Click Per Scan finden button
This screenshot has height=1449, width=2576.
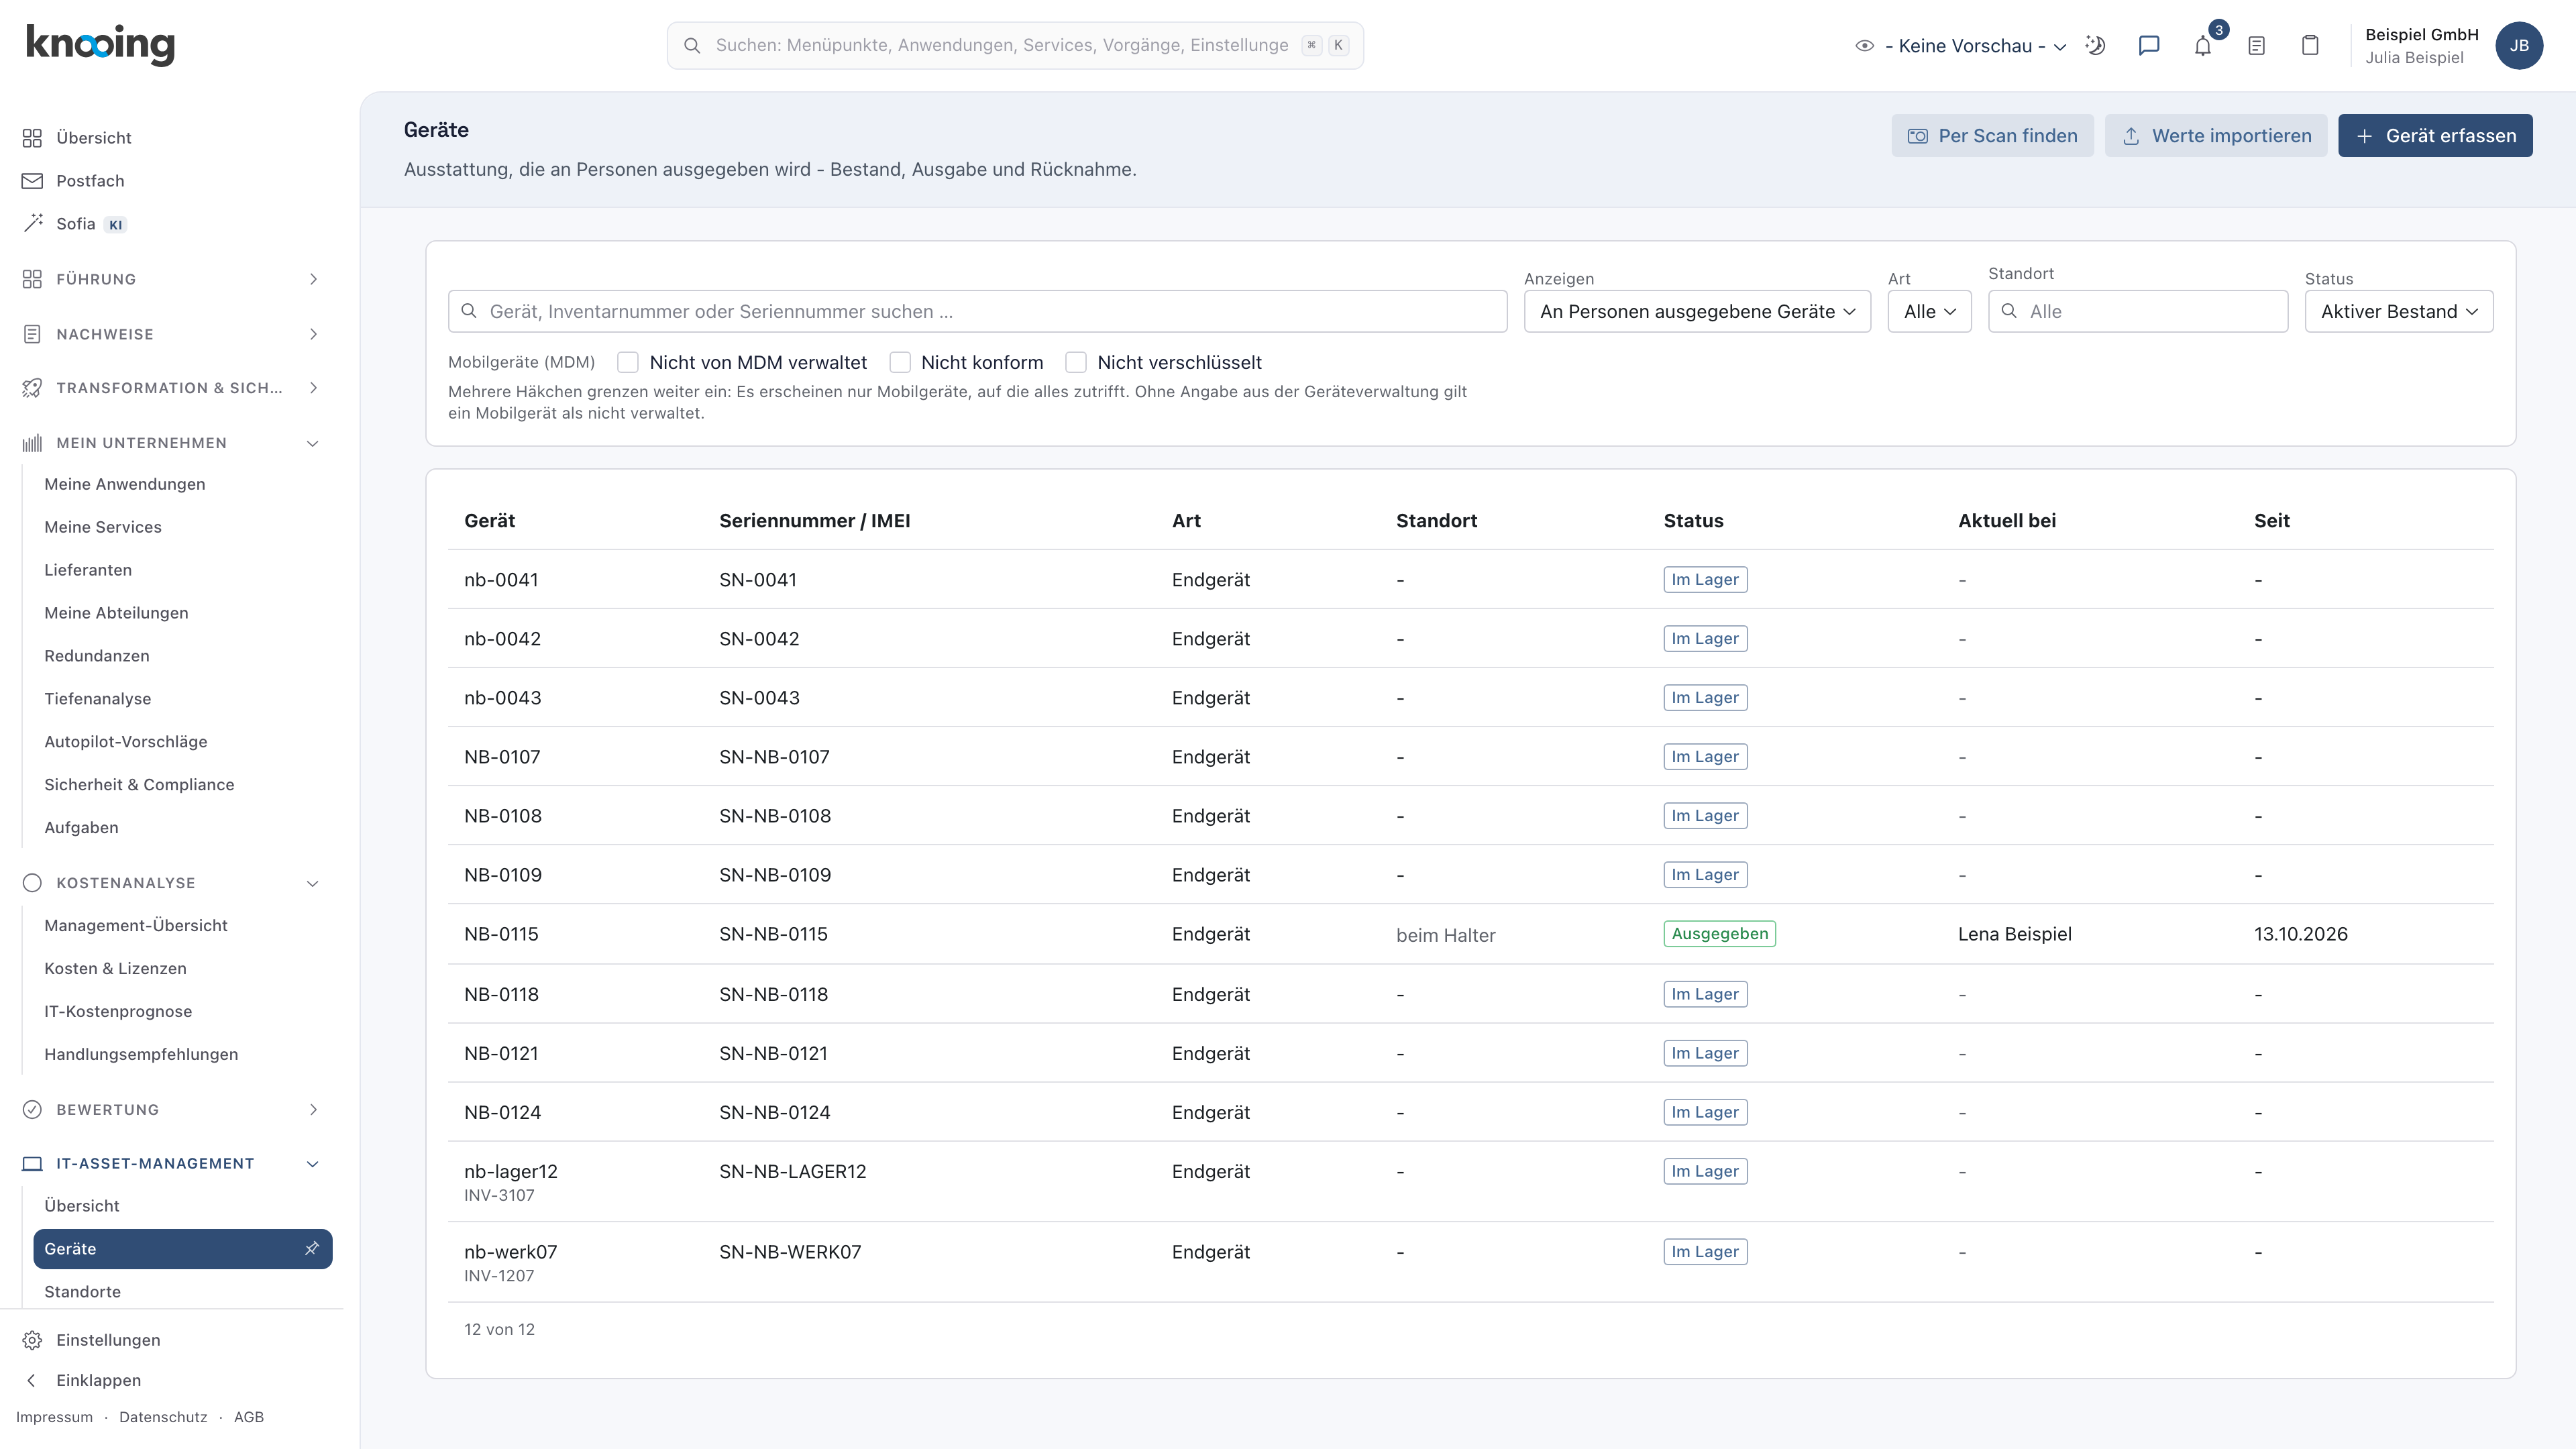1992,135
